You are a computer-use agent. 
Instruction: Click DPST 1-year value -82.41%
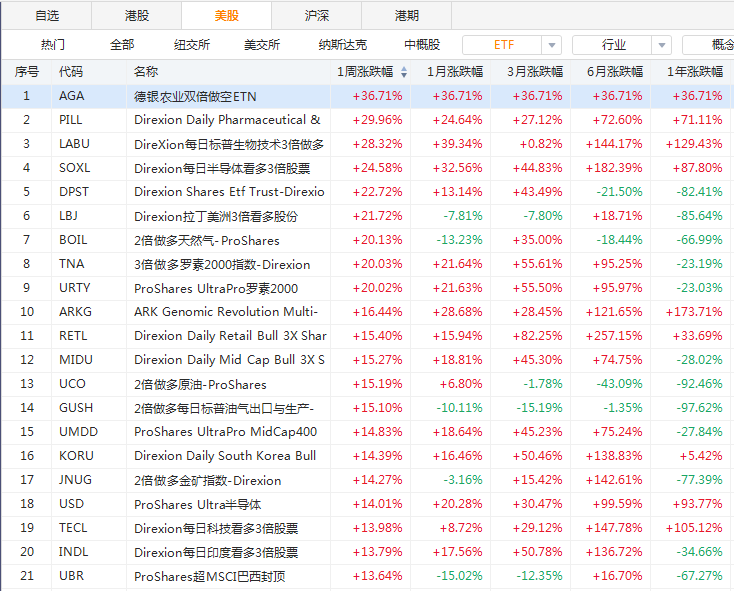coord(699,192)
